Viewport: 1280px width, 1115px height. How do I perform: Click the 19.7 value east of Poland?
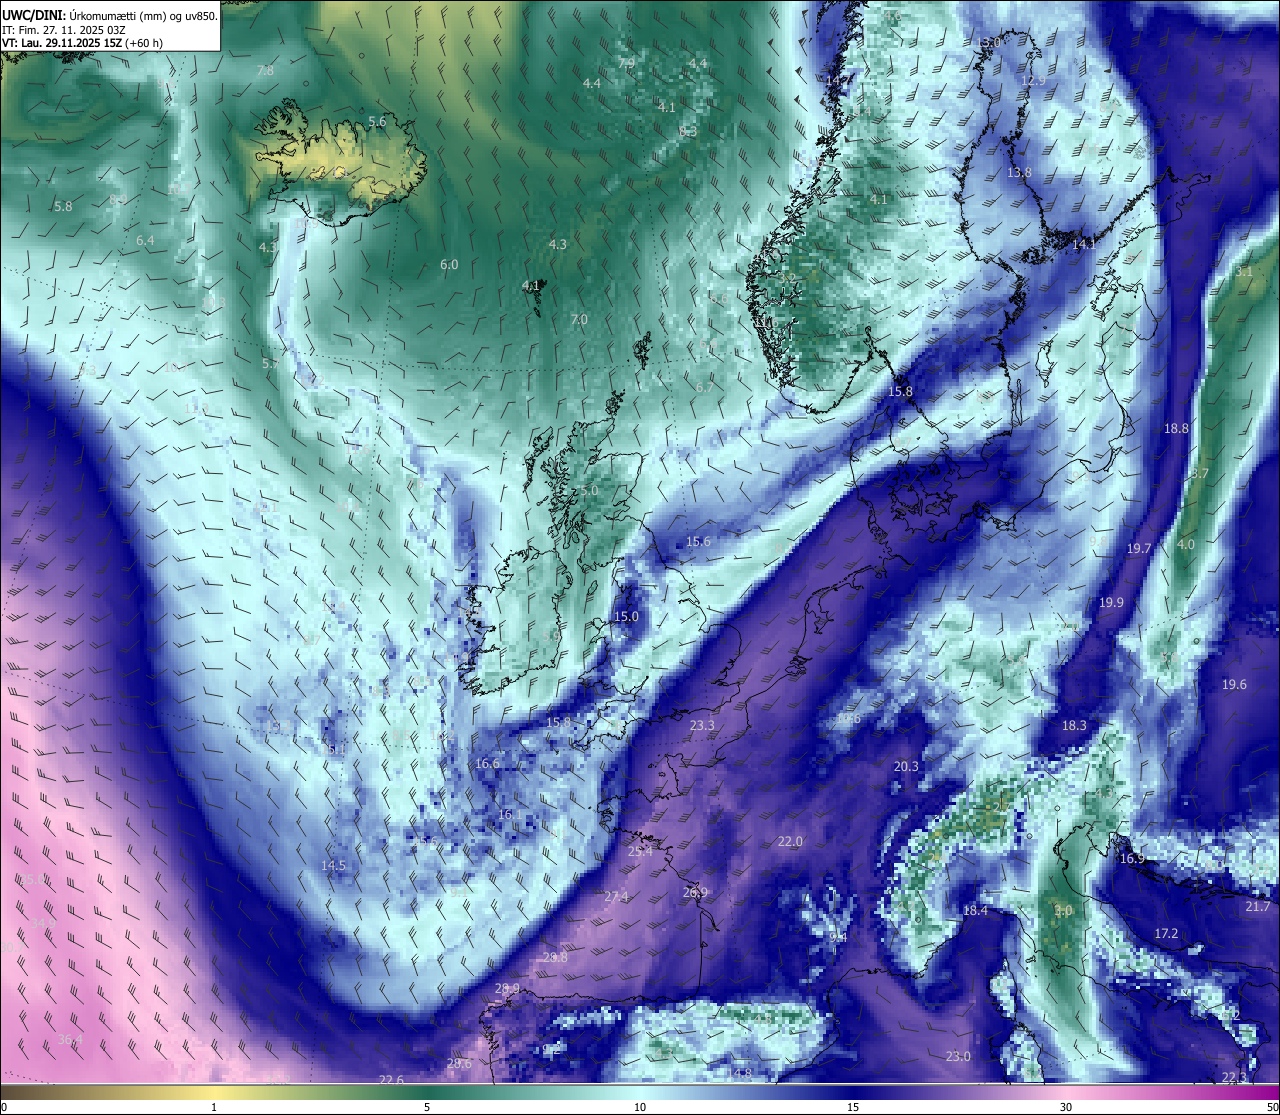[1139, 549]
